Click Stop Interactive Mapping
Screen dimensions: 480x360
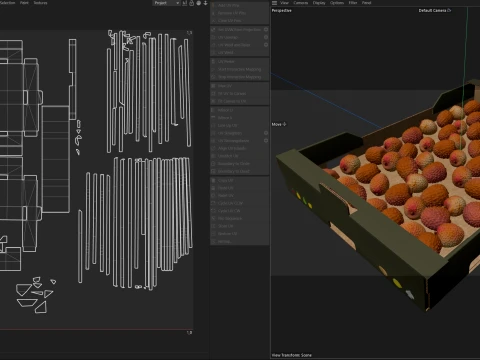click(240, 77)
